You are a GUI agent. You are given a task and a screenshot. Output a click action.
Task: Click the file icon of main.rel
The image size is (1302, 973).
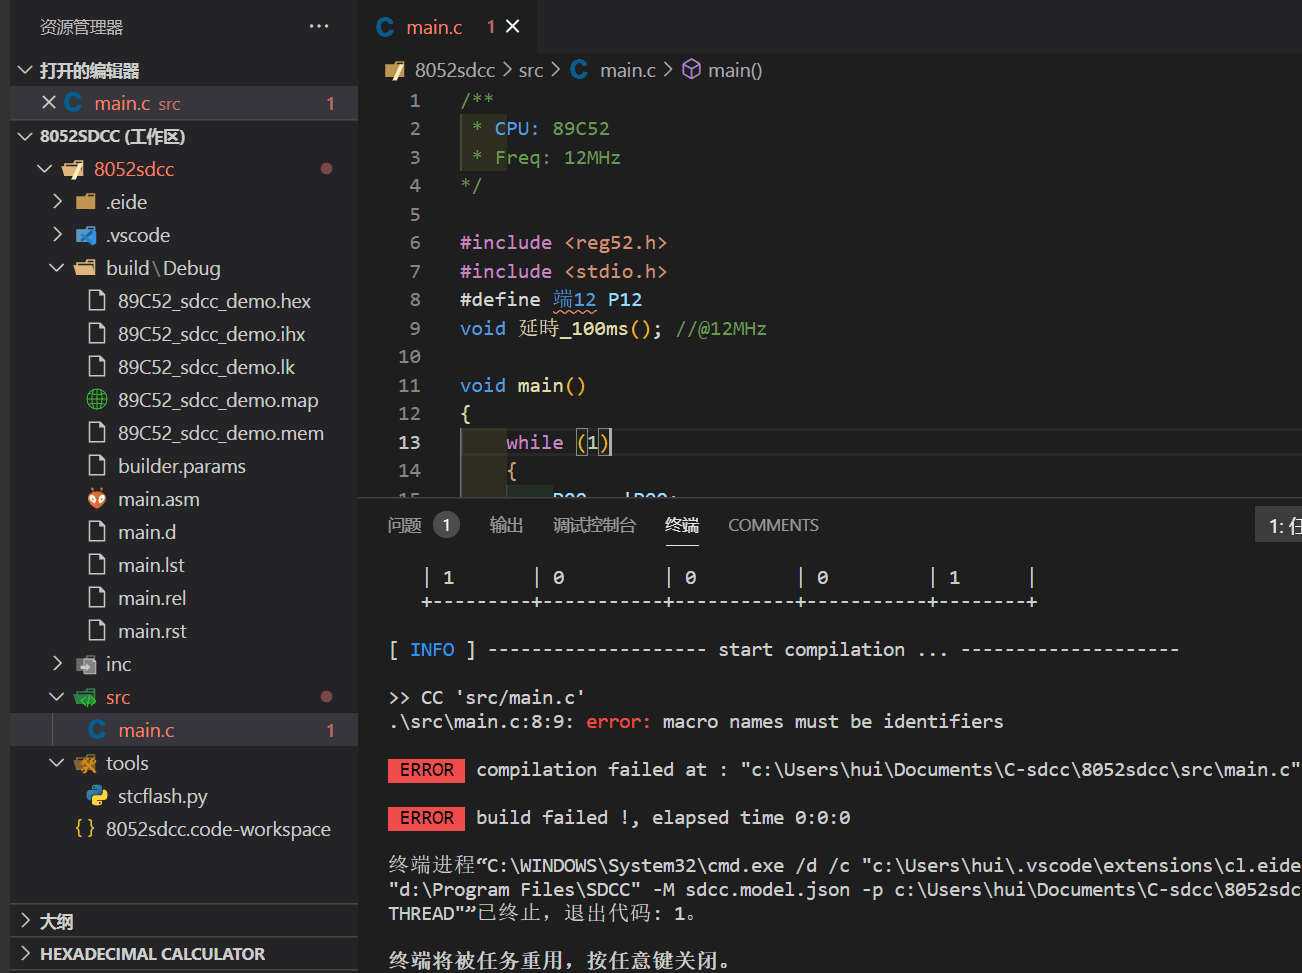(97, 598)
